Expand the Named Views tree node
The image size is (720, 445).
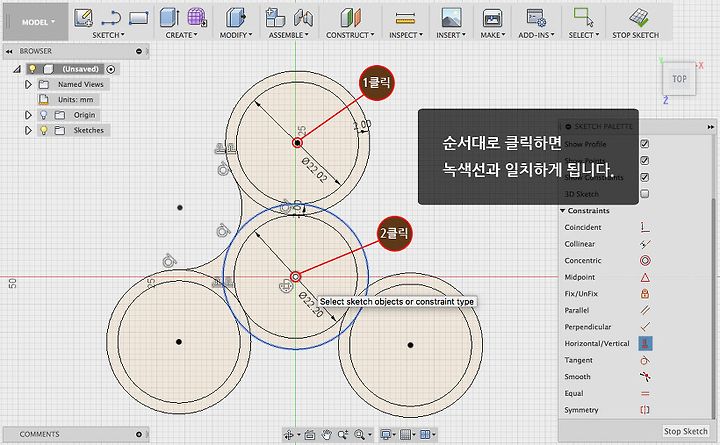click(28, 84)
